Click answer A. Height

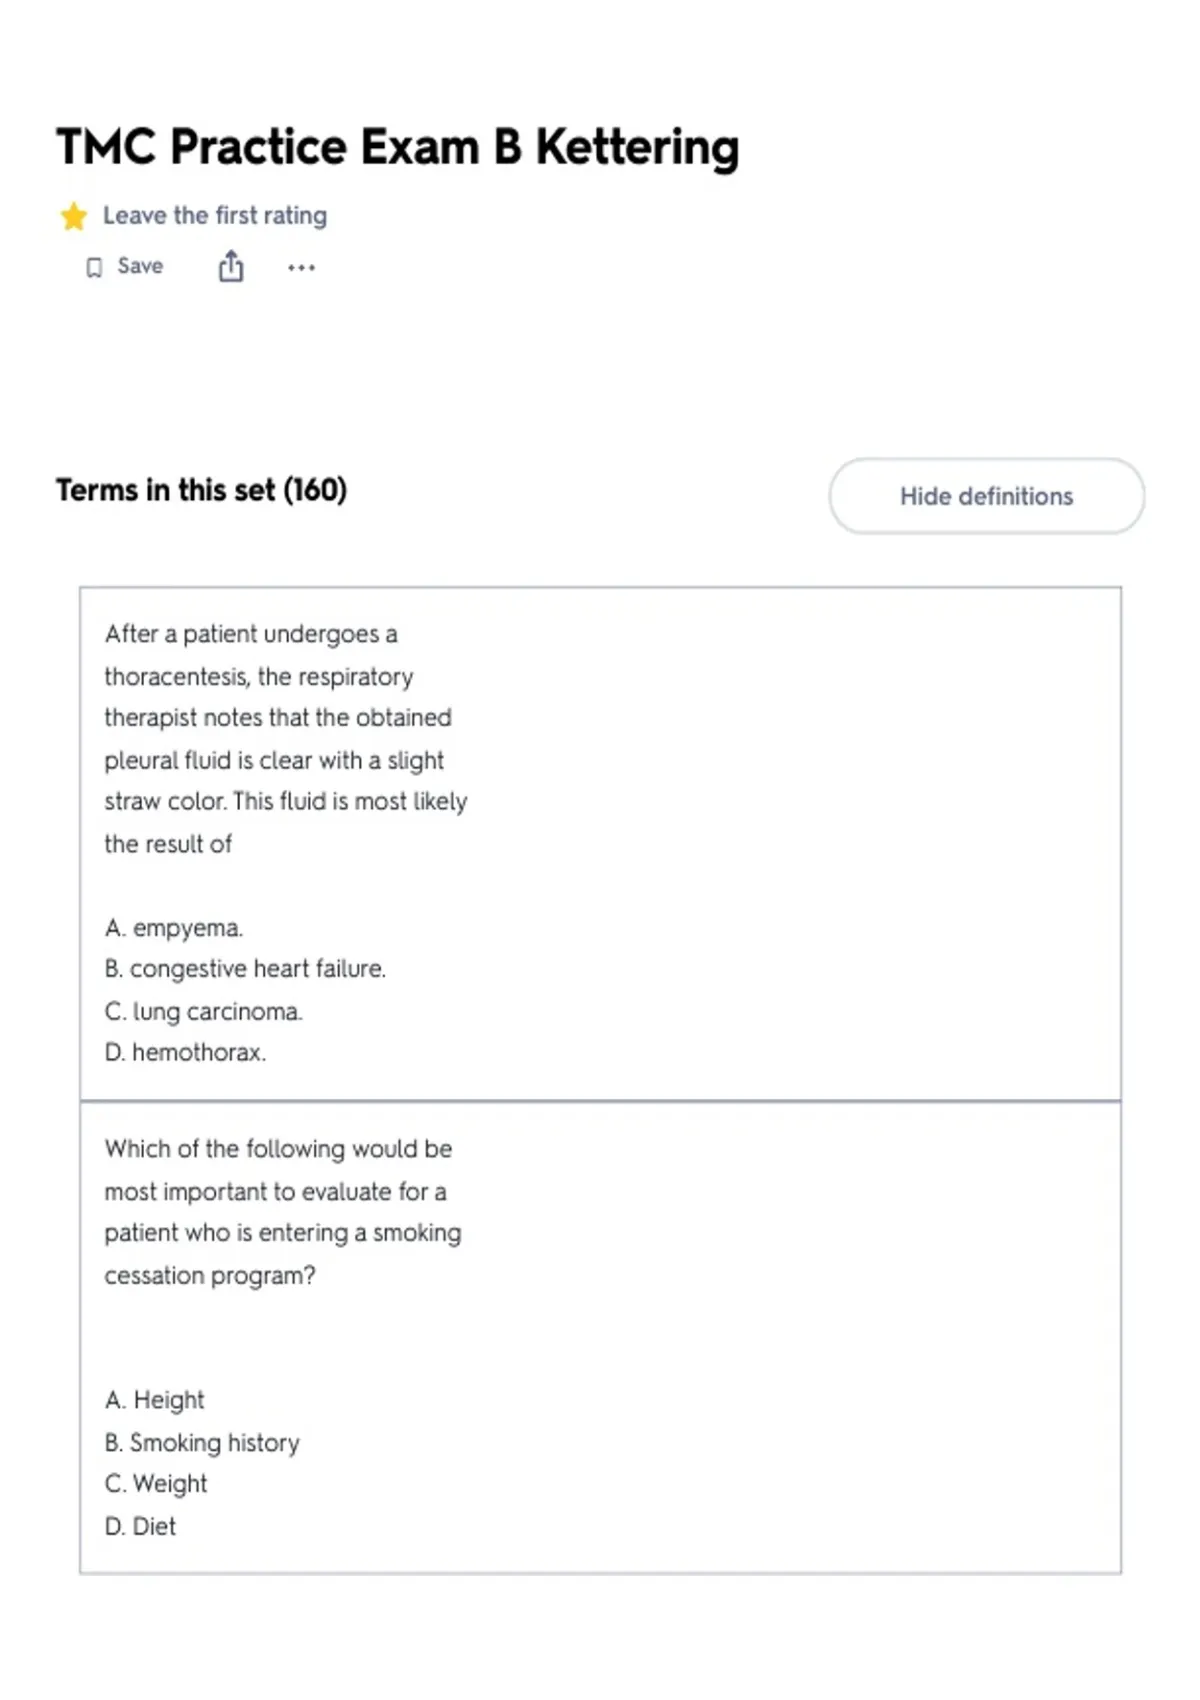tap(154, 1400)
